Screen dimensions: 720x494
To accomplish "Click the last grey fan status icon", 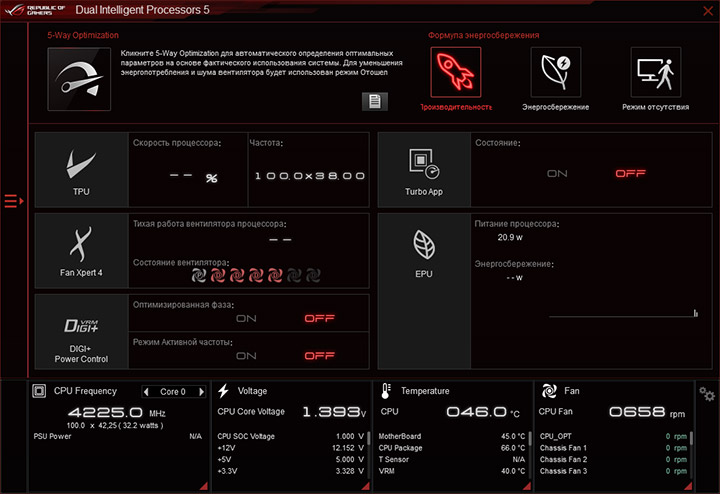I will 313,275.
